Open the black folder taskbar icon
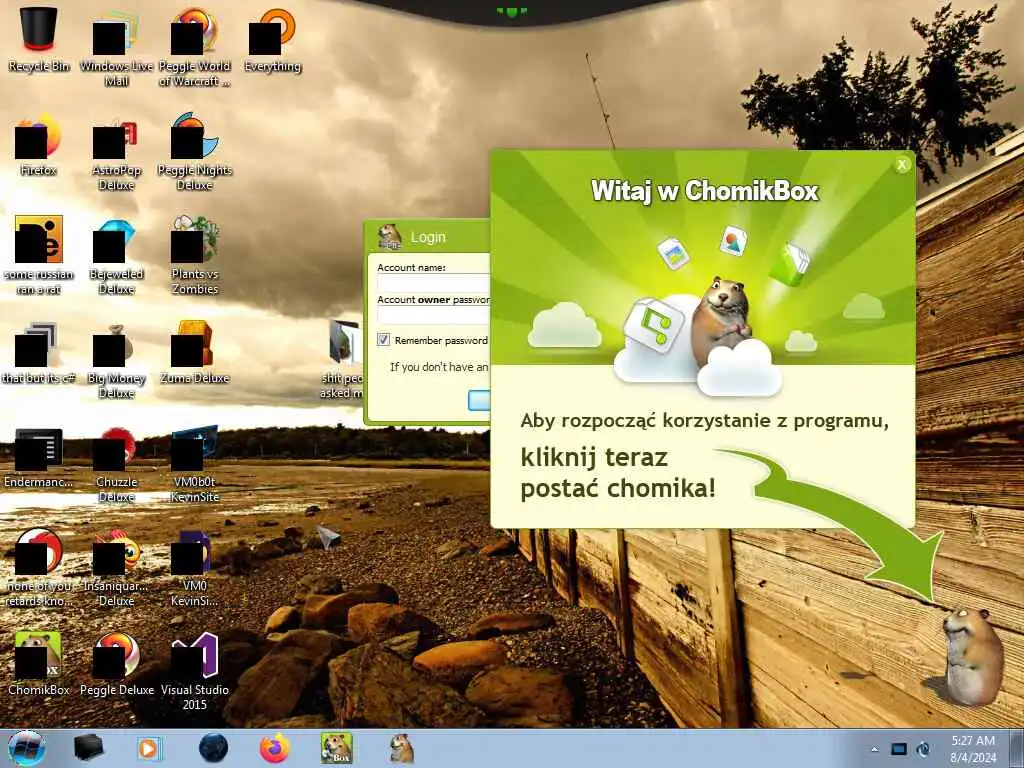Viewport: 1024px width, 768px height. [88, 748]
